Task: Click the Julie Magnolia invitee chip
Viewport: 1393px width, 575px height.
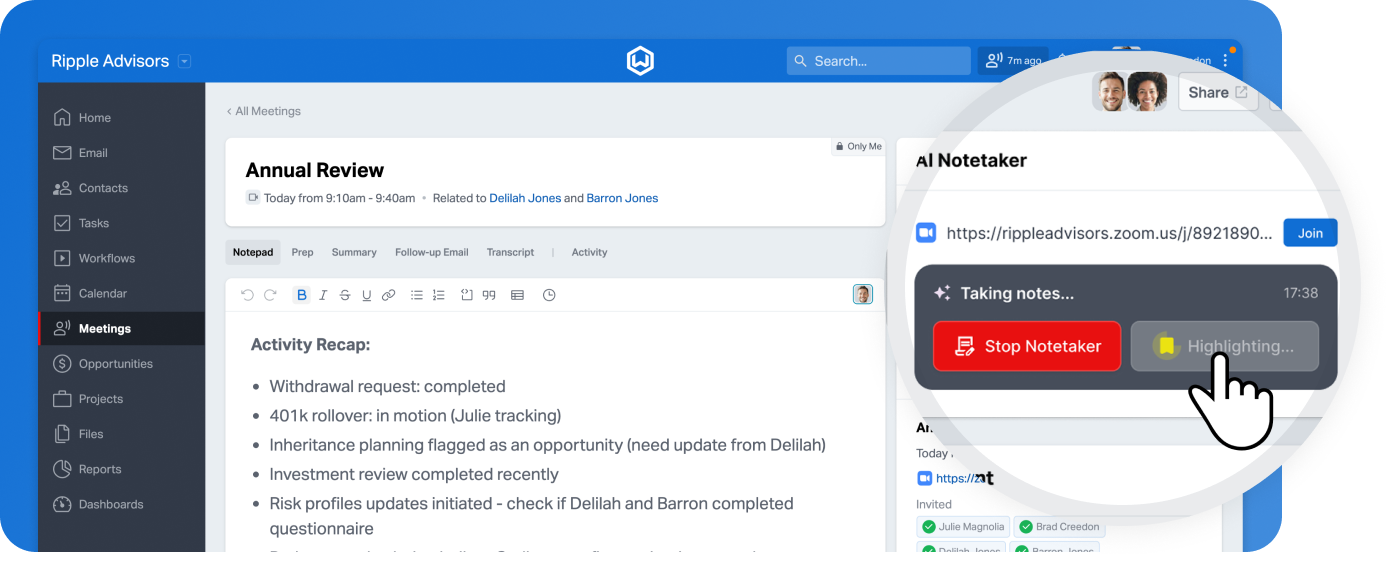Action: 963,527
